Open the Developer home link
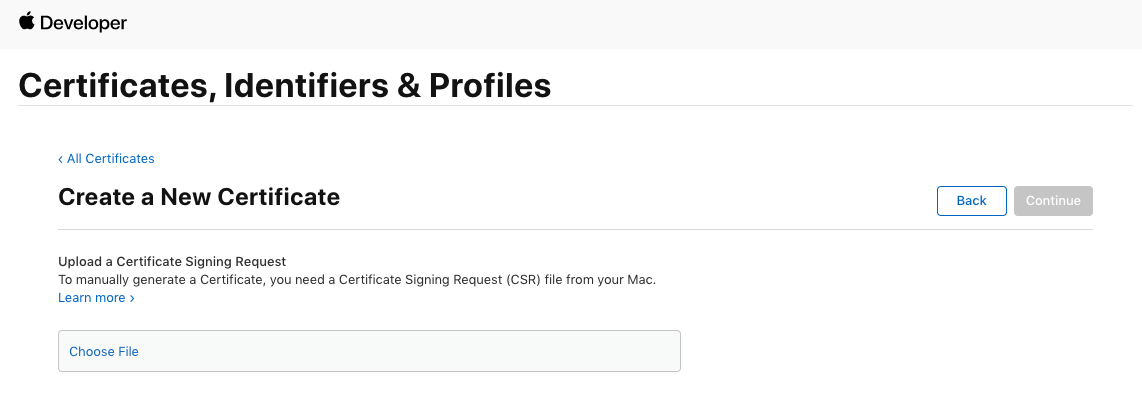This screenshot has width=1142, height=398. coord(73,23)
